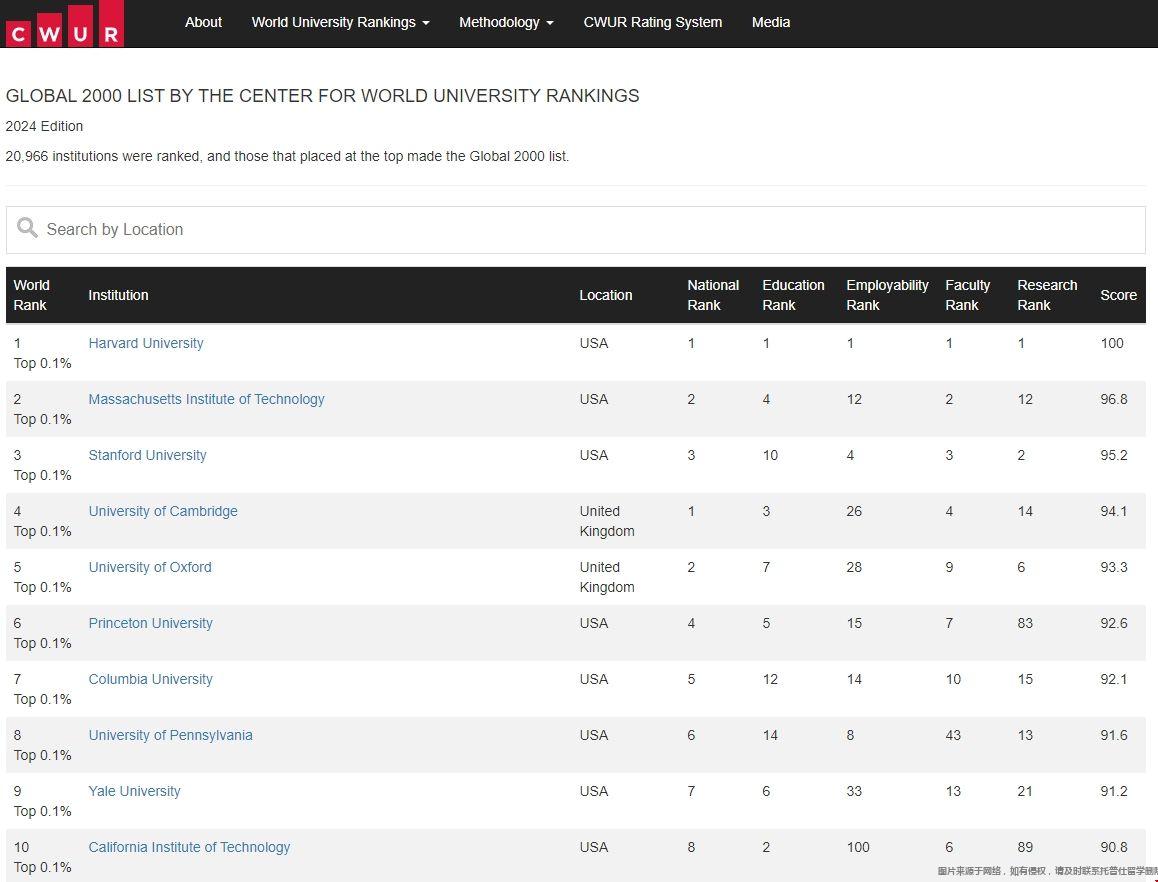Focus the Search by Location field

(x=576, y=230)
